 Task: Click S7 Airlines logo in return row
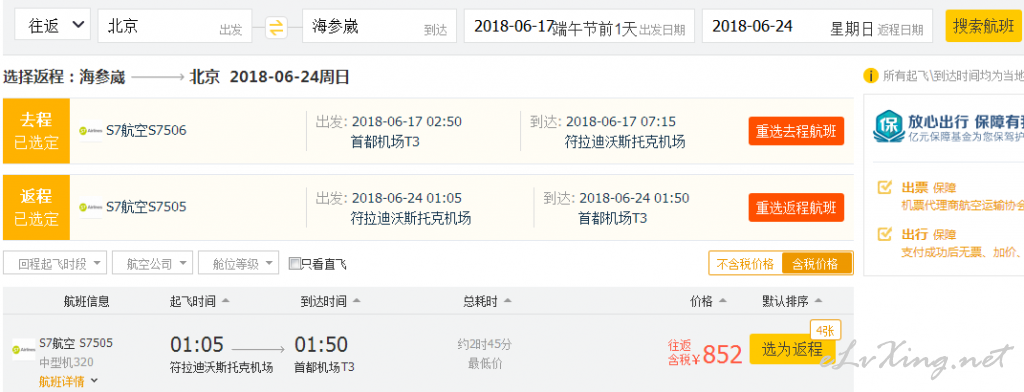pos(90,207)
